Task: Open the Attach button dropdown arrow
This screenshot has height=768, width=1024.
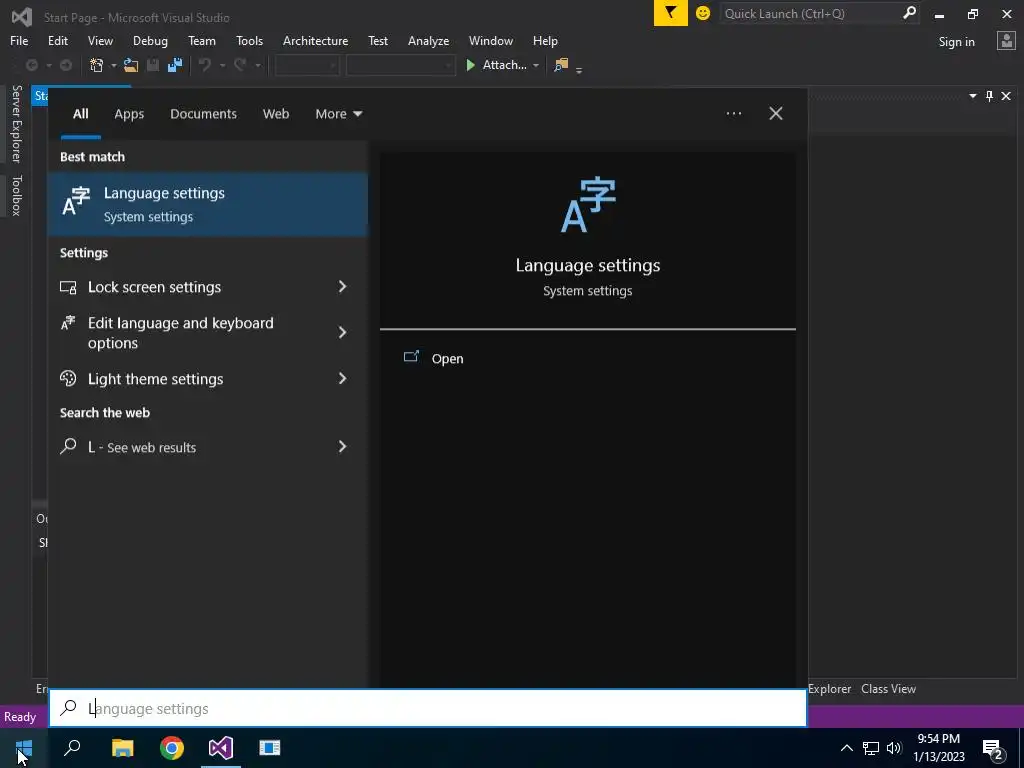Action: (536, 65)
